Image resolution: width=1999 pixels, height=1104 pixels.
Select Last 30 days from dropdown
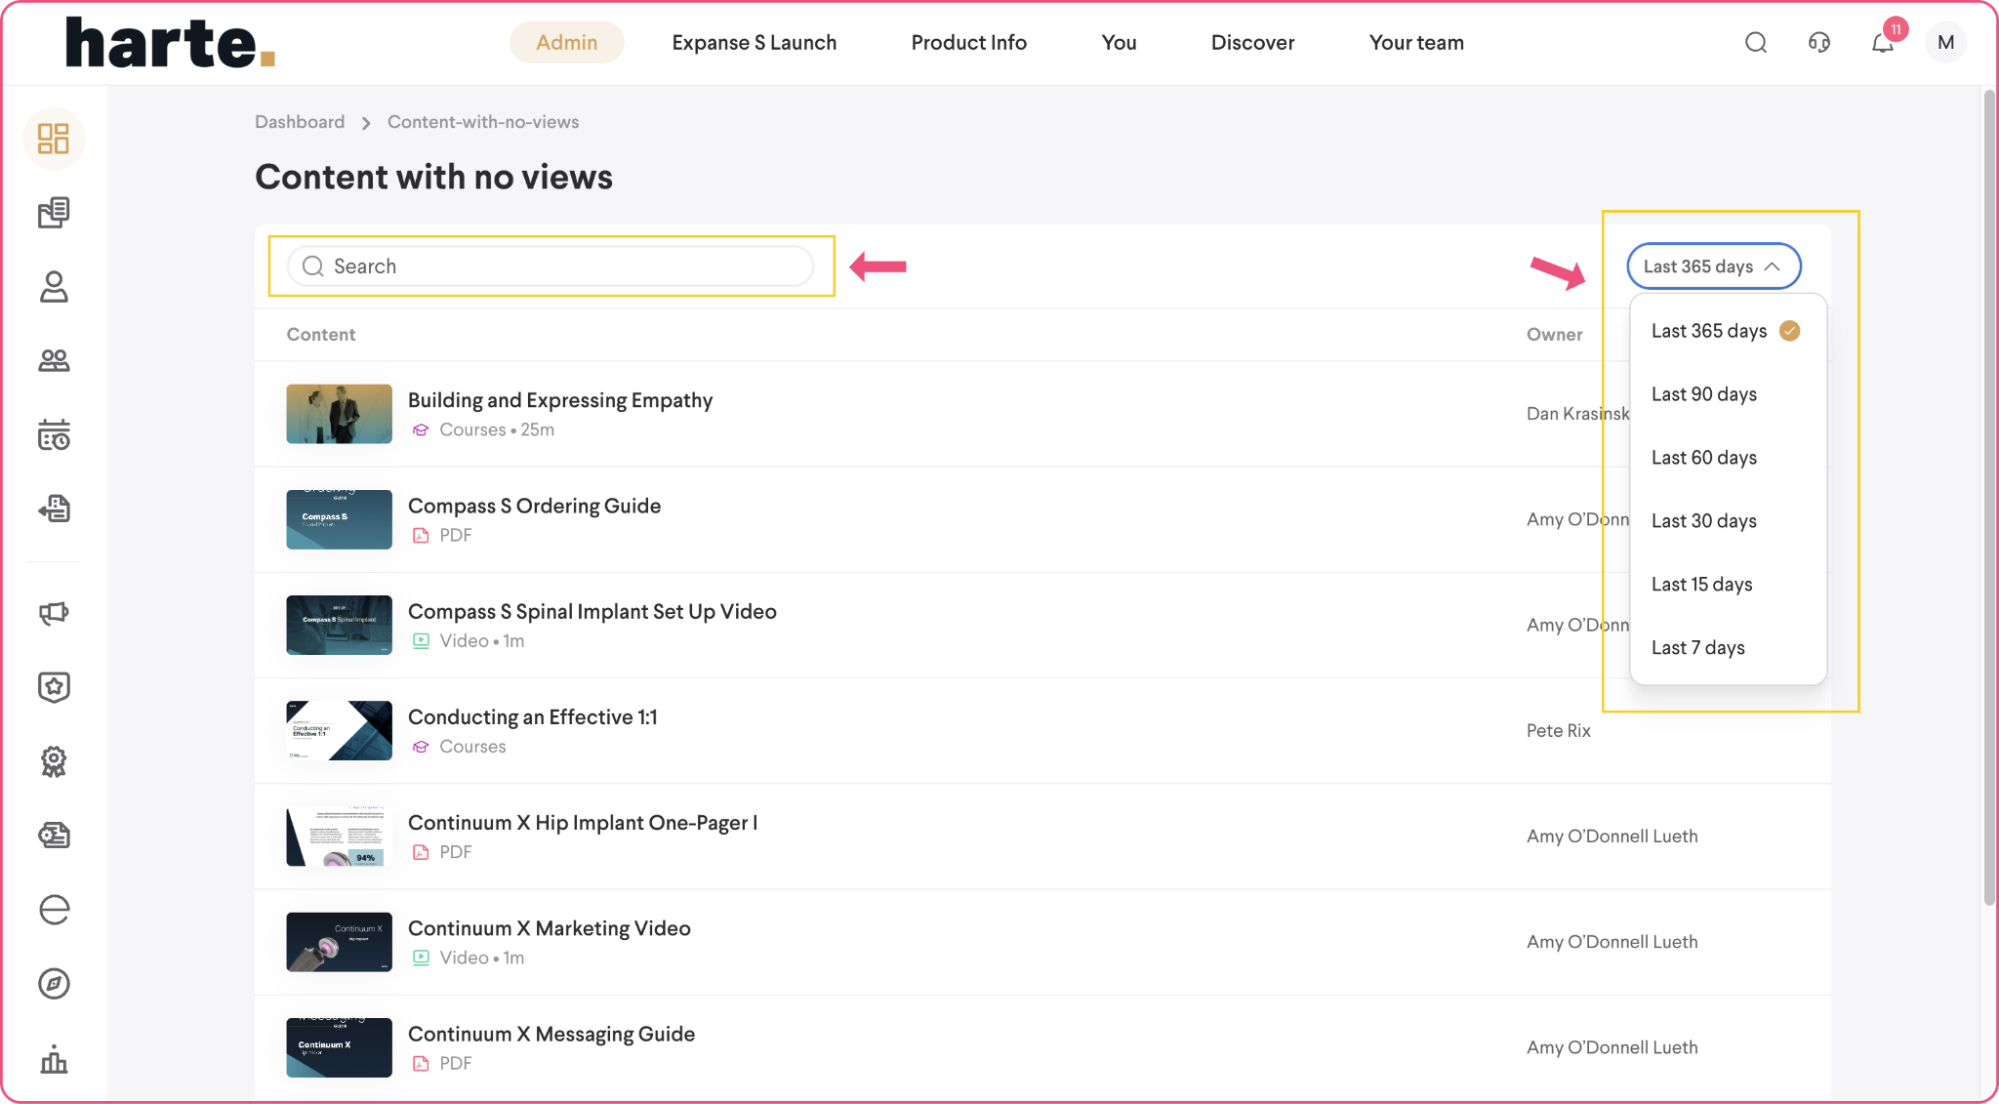point(1704,521)
